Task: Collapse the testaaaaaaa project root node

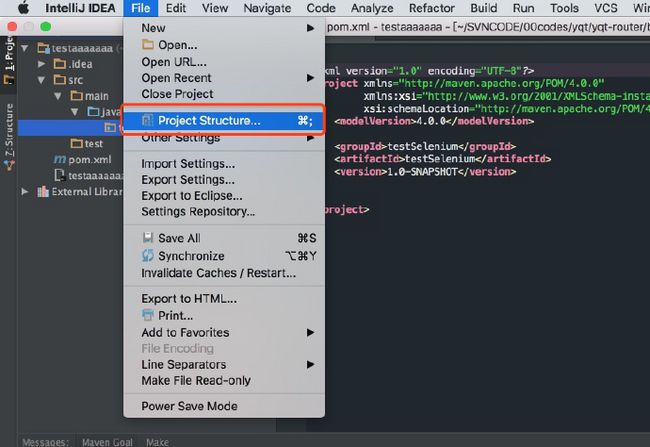Action: click(25, 48)
